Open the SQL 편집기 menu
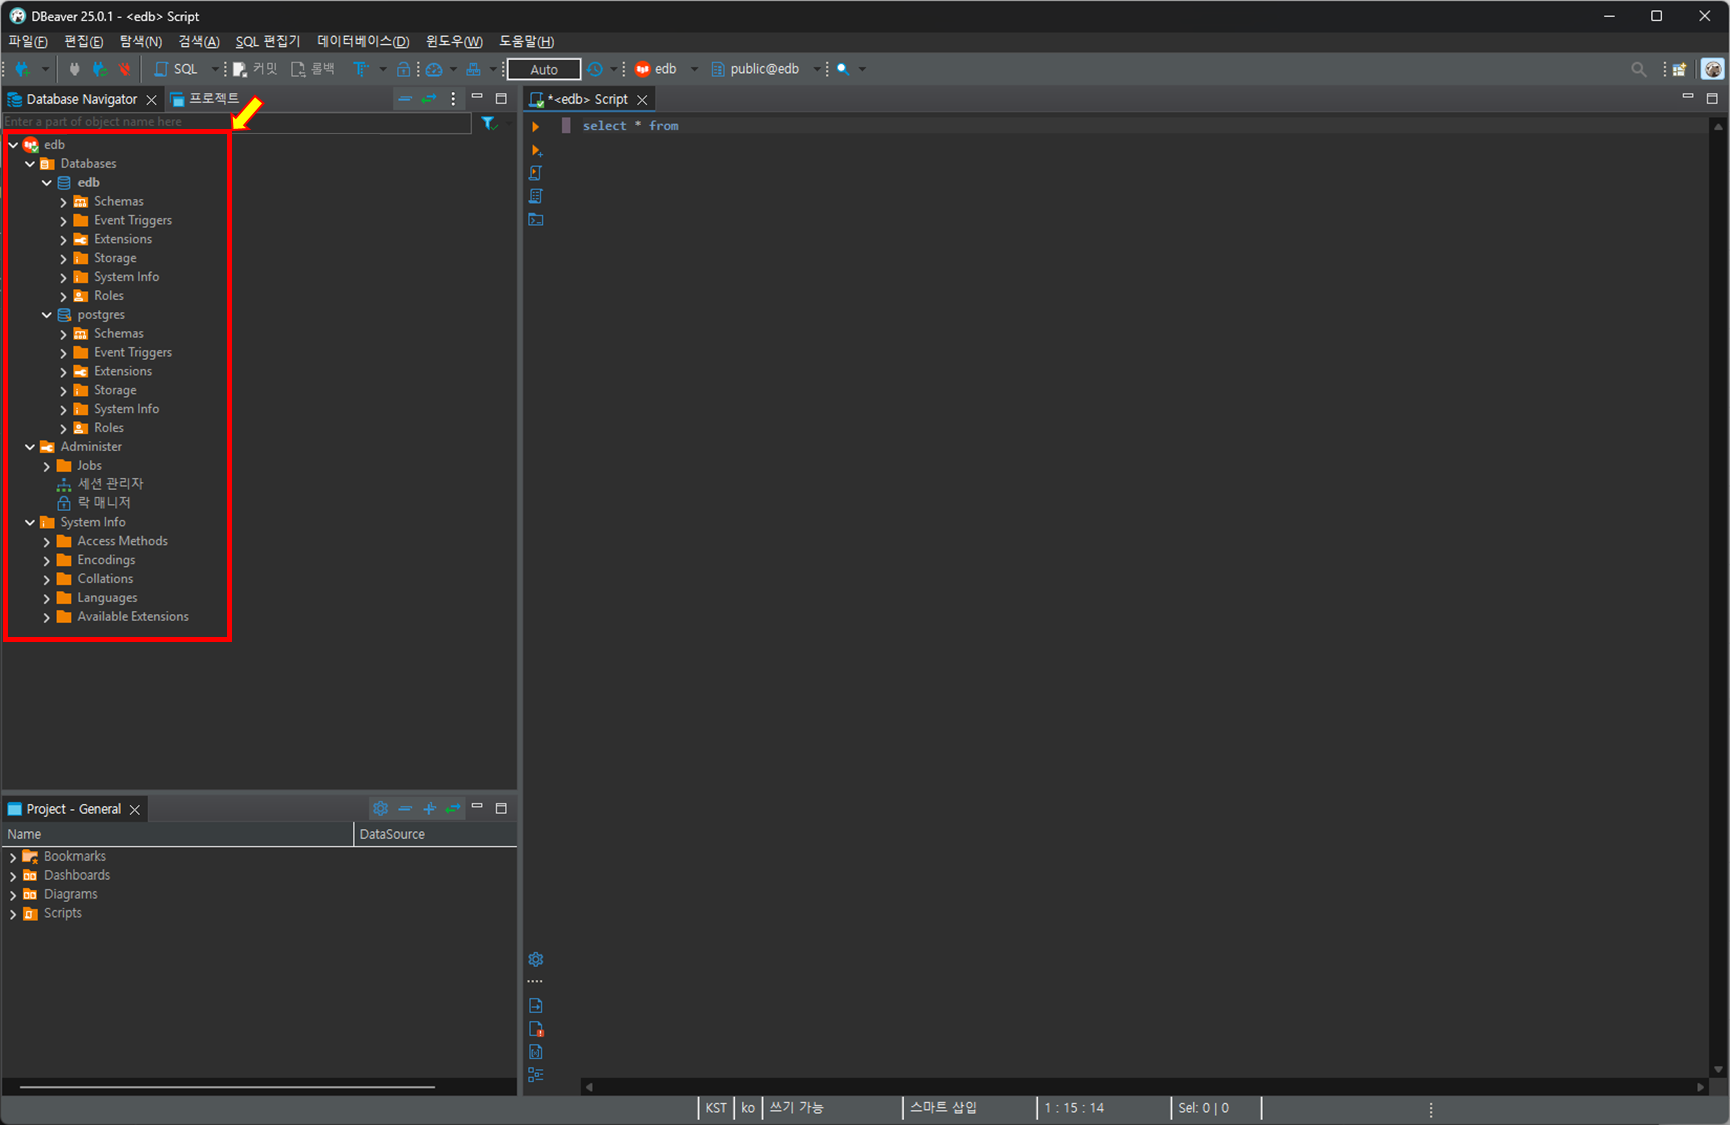 tap(268, 41)
